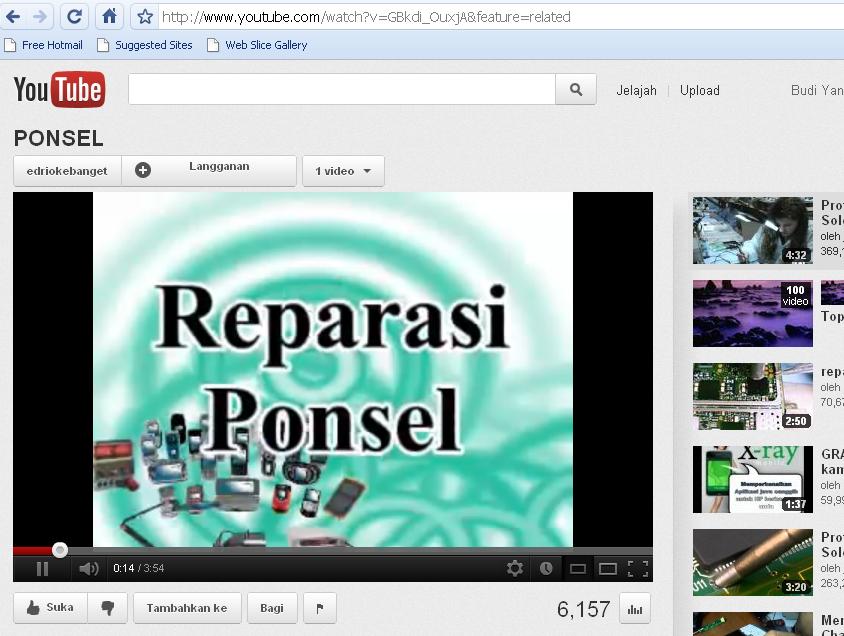
Task: Mute the video using the speaker icon
Action: (89, 569)
